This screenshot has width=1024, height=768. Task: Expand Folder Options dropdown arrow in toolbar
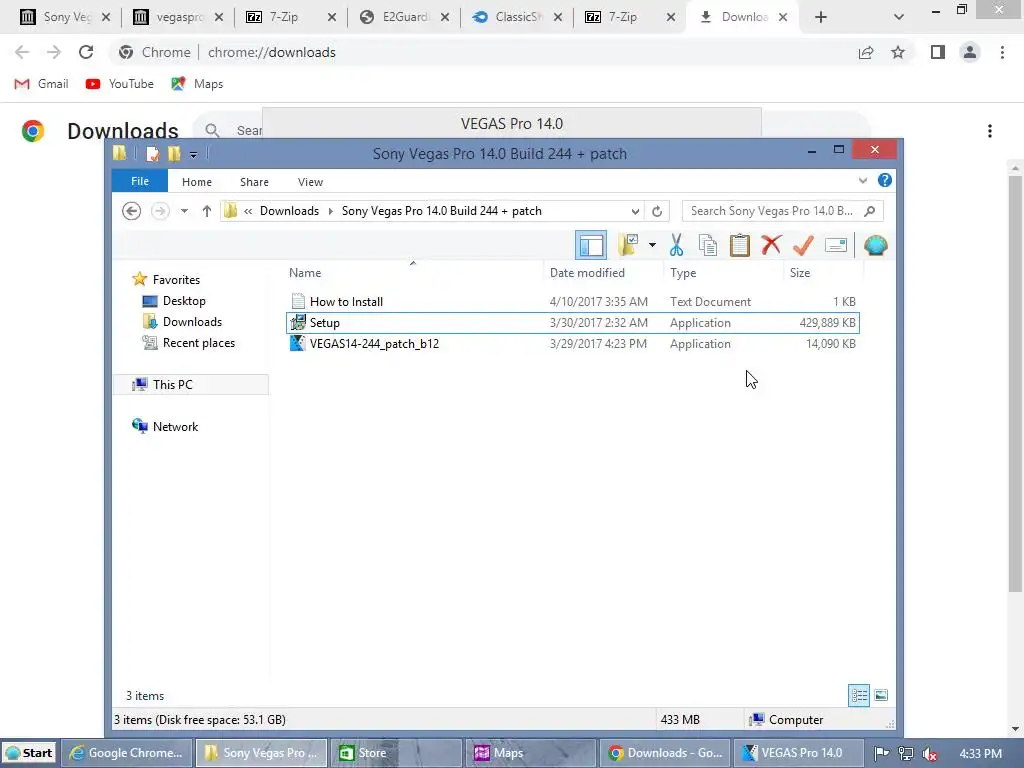tap(652, 246)
